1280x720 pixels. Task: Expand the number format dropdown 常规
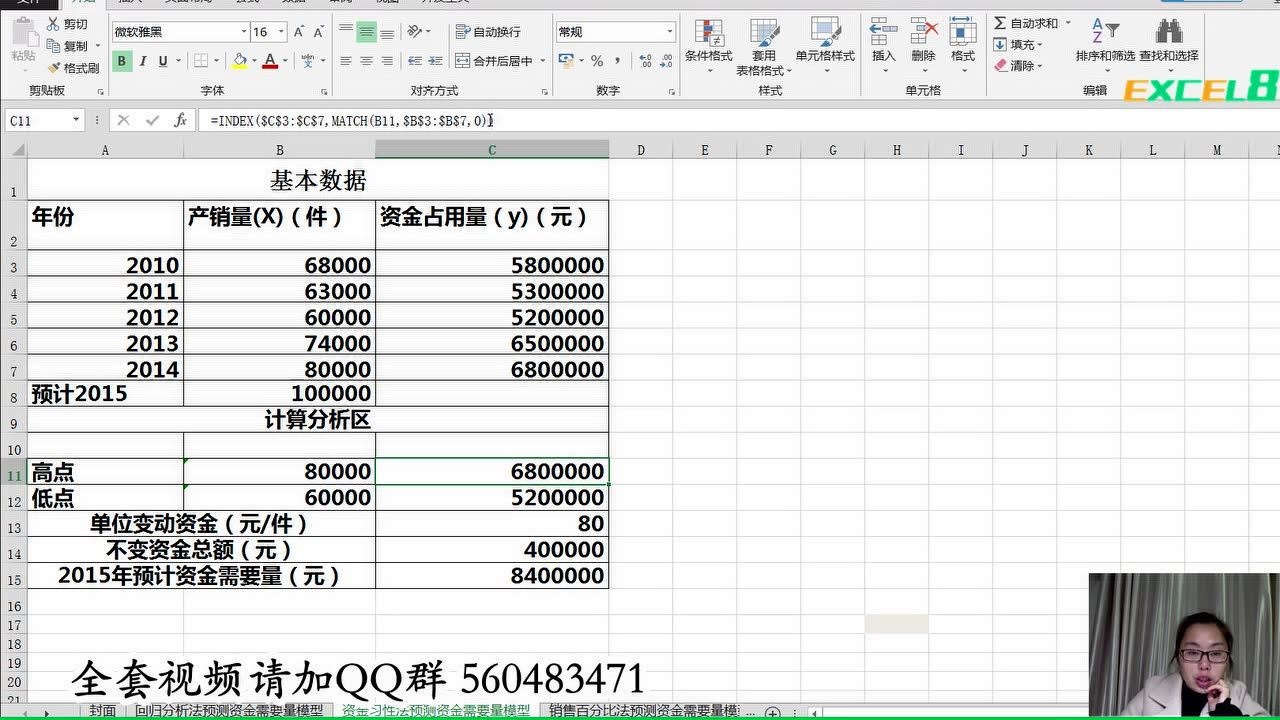click(669, 32)
